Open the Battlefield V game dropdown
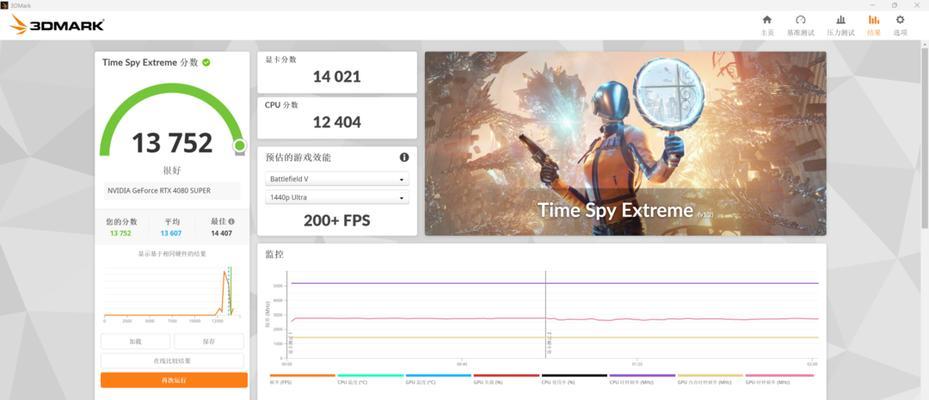 tap(337, 179)
